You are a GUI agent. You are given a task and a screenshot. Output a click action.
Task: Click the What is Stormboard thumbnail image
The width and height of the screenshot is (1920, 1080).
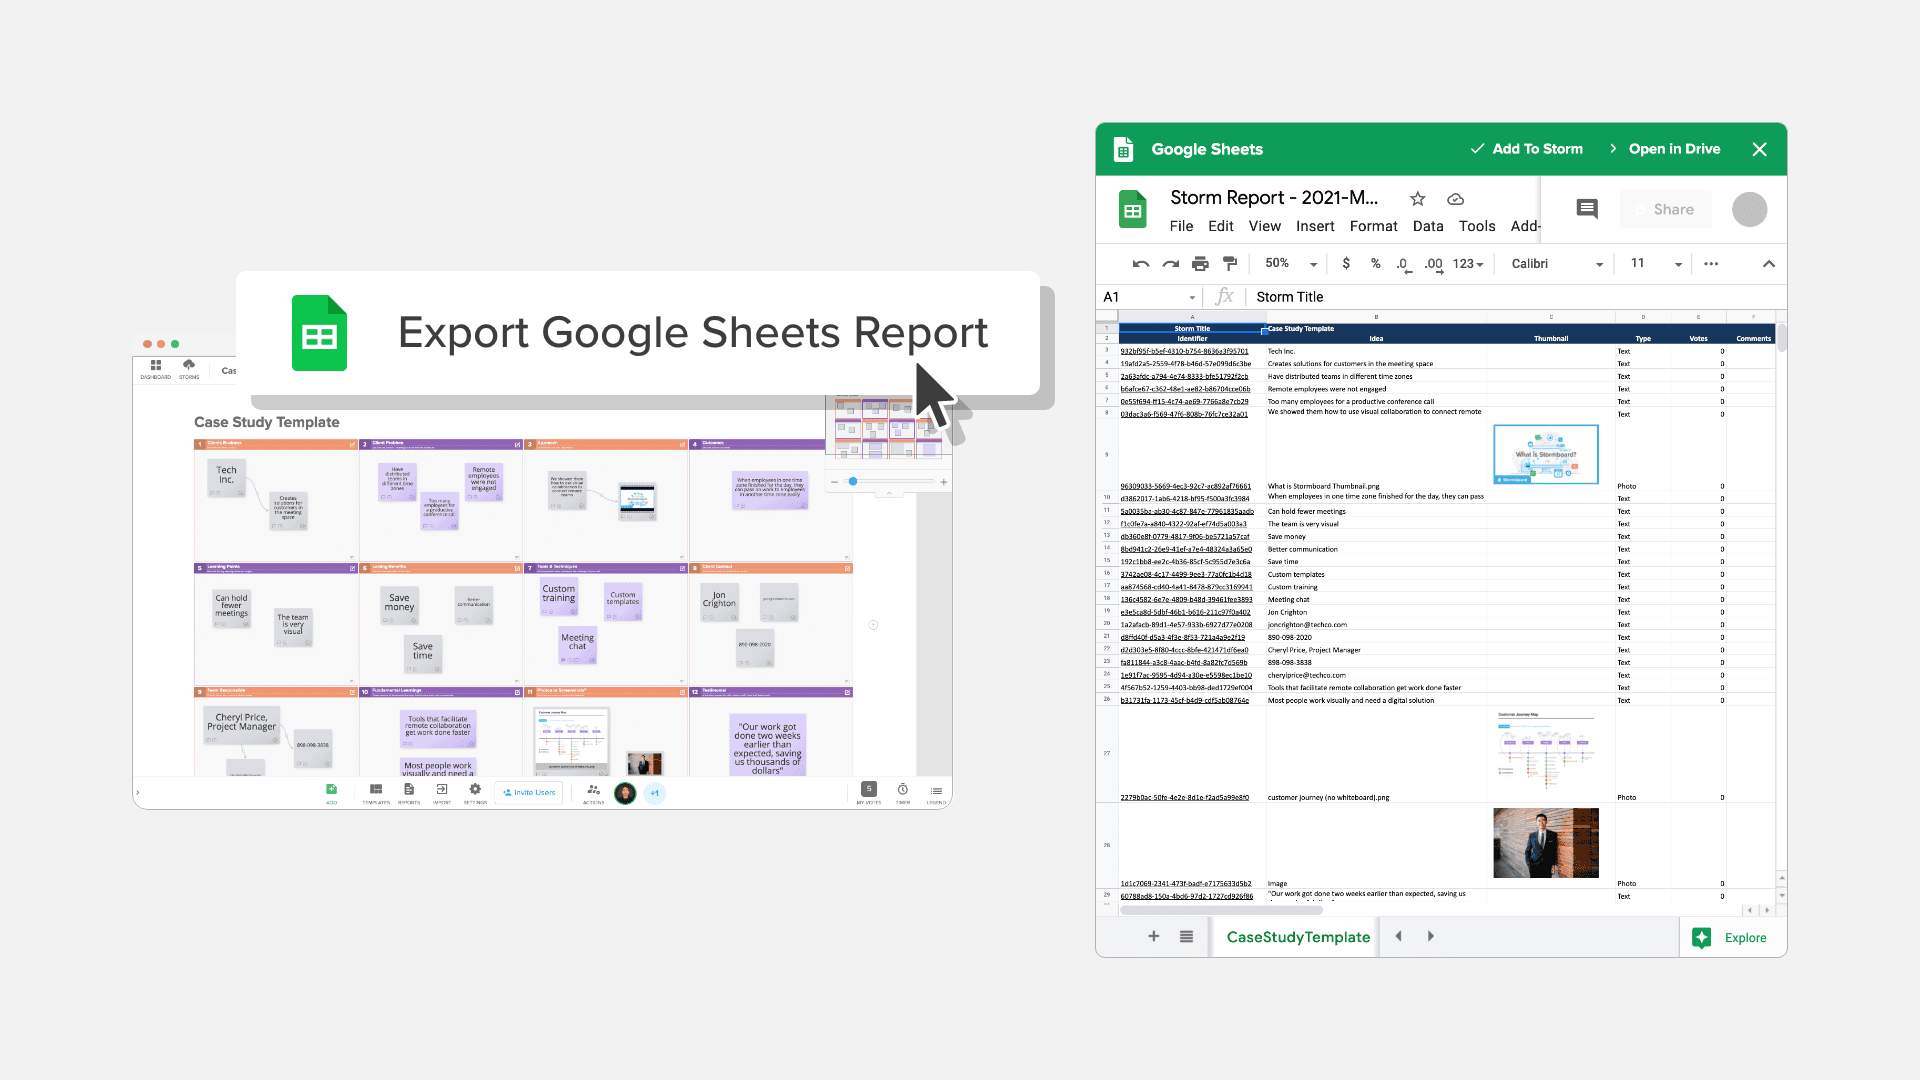pos(1546,454)
